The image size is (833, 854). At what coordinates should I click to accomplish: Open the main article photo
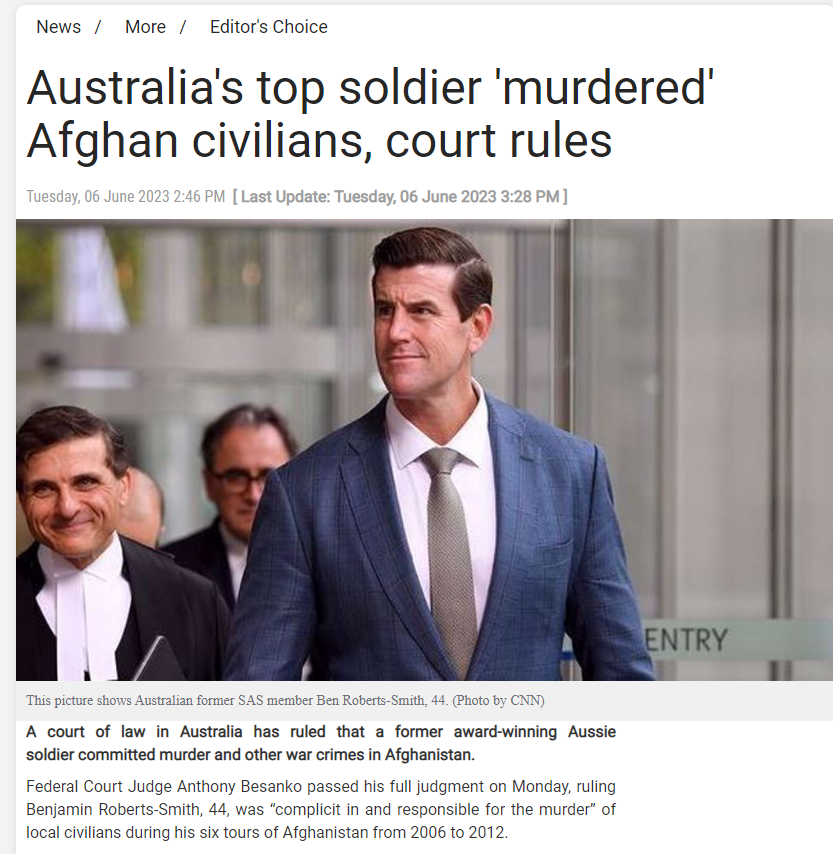[424, 450]
